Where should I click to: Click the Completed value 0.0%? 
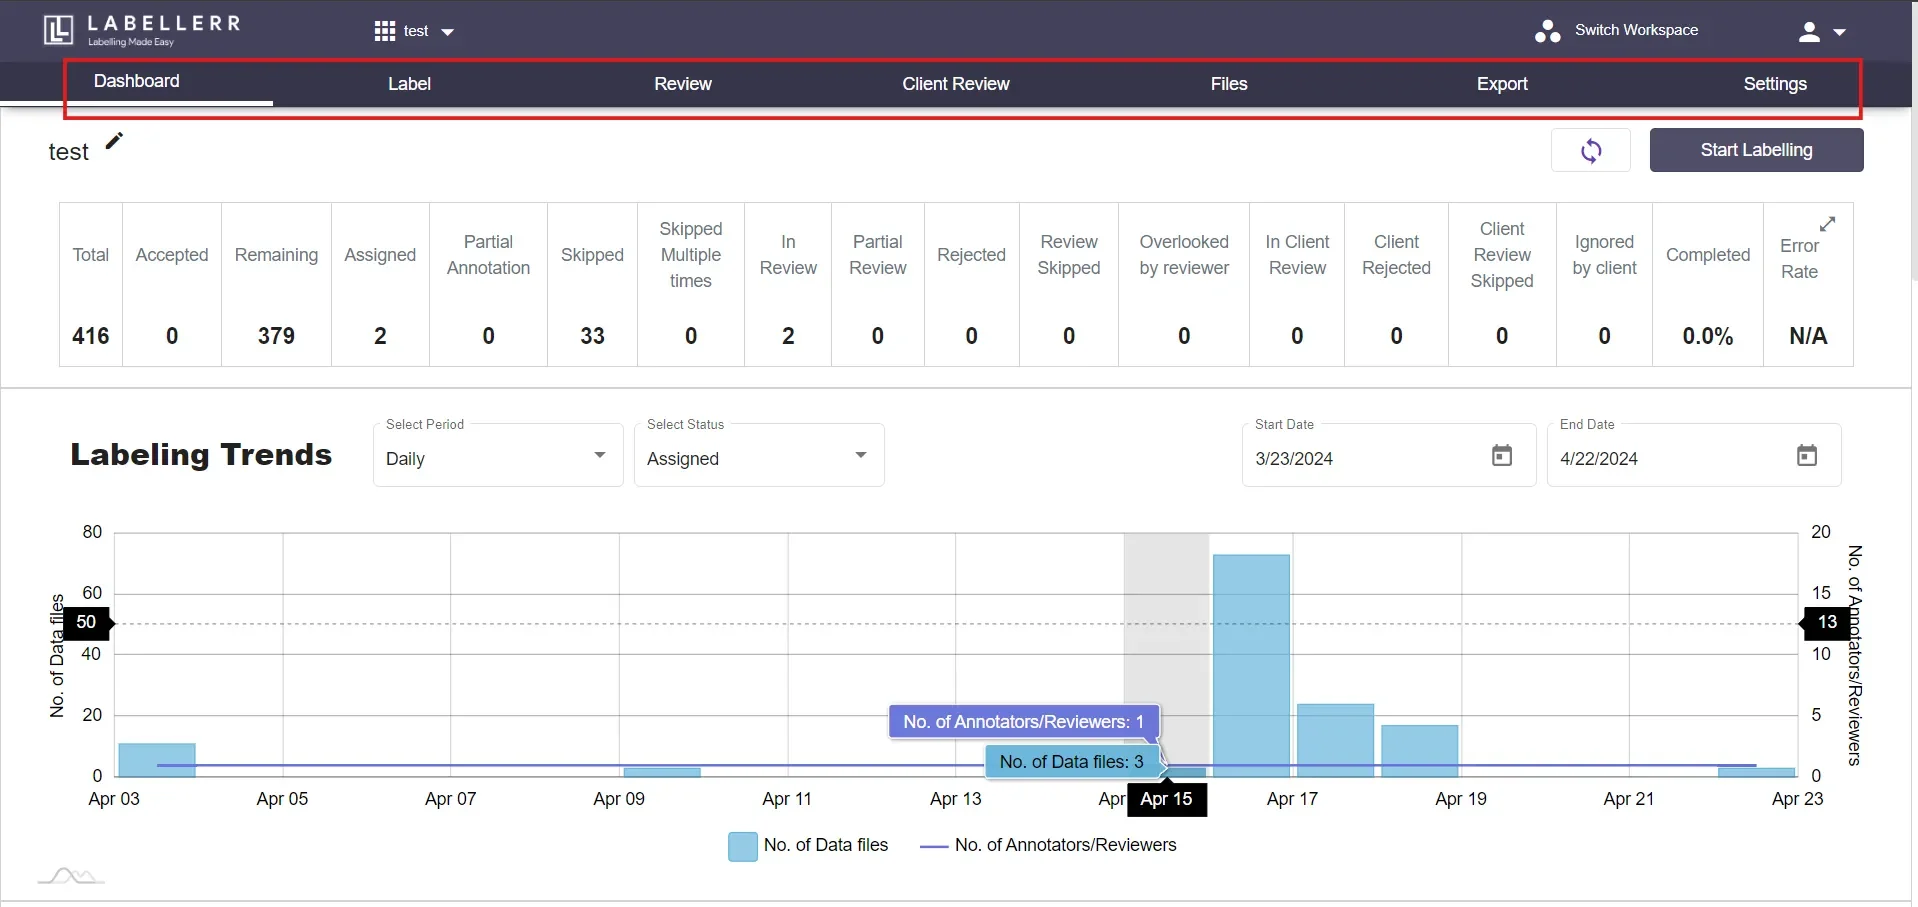point(1708,336)
